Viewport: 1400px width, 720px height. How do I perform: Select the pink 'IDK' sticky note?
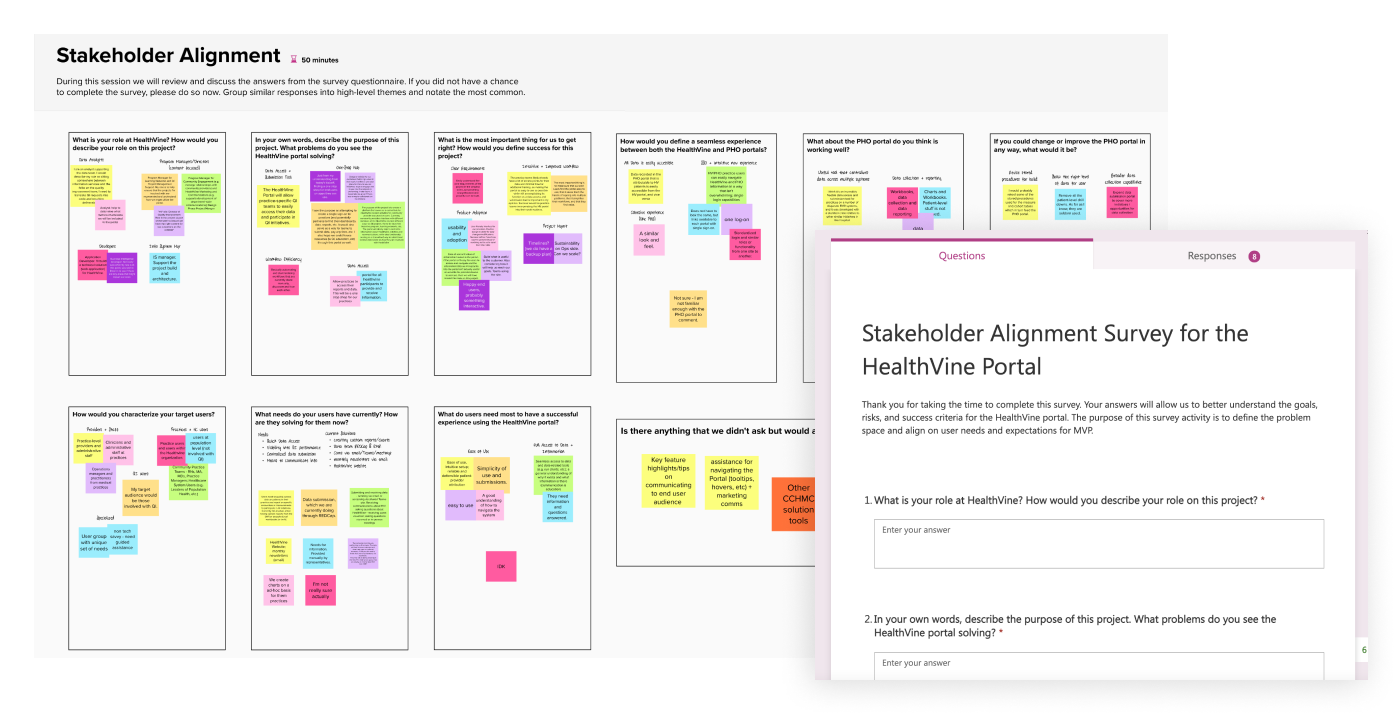pos(501,566)
